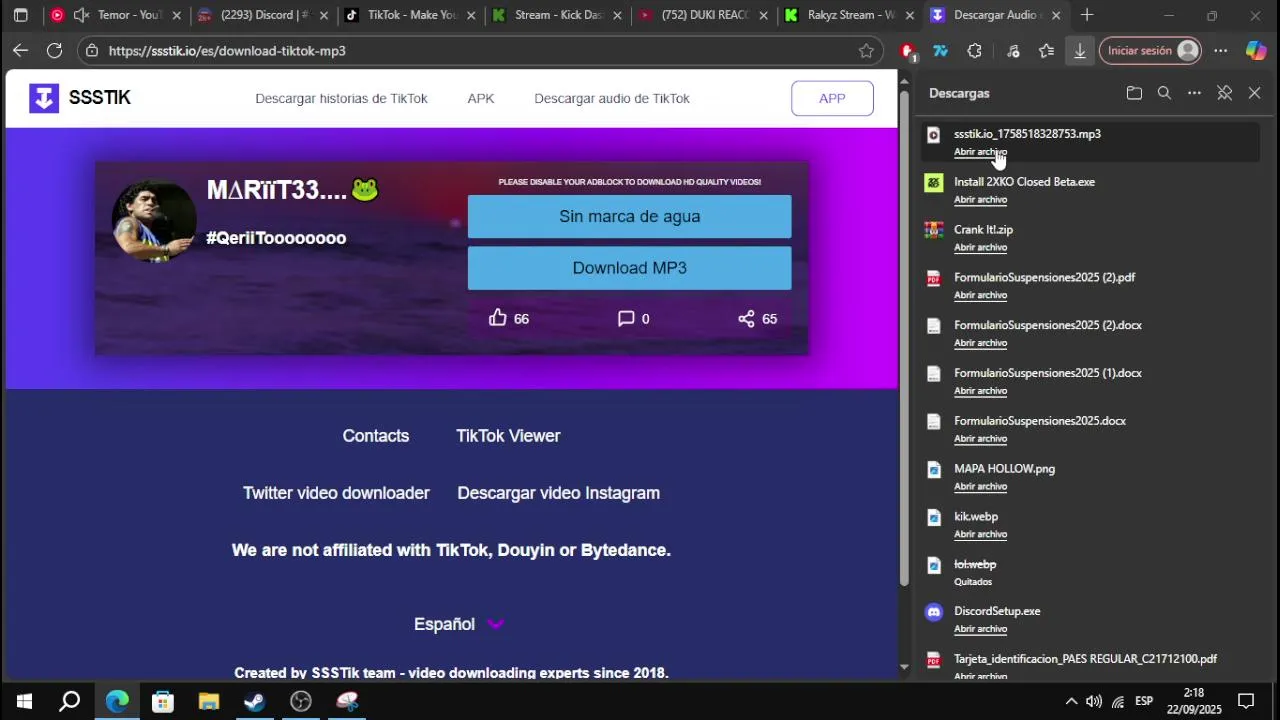Click the SSSTIK logo
Image resolution: width=1280 pixels, height=720 pixels.
click(80, 98)
